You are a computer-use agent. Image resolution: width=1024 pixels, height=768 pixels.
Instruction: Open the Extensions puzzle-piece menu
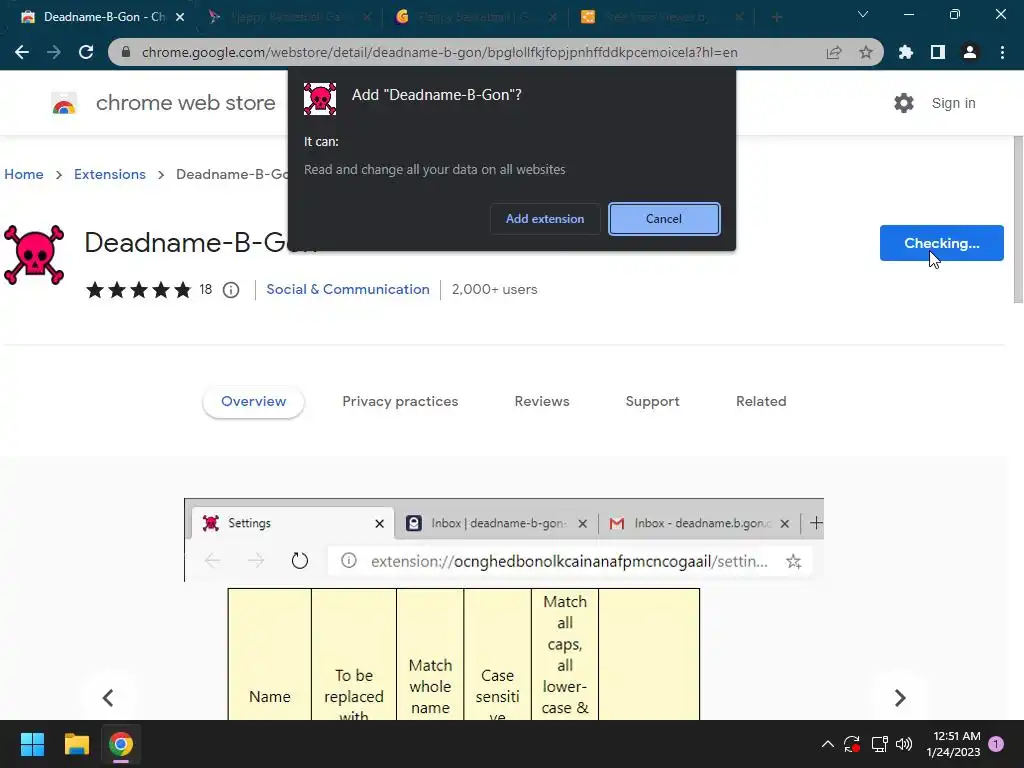tap(905, 52)
